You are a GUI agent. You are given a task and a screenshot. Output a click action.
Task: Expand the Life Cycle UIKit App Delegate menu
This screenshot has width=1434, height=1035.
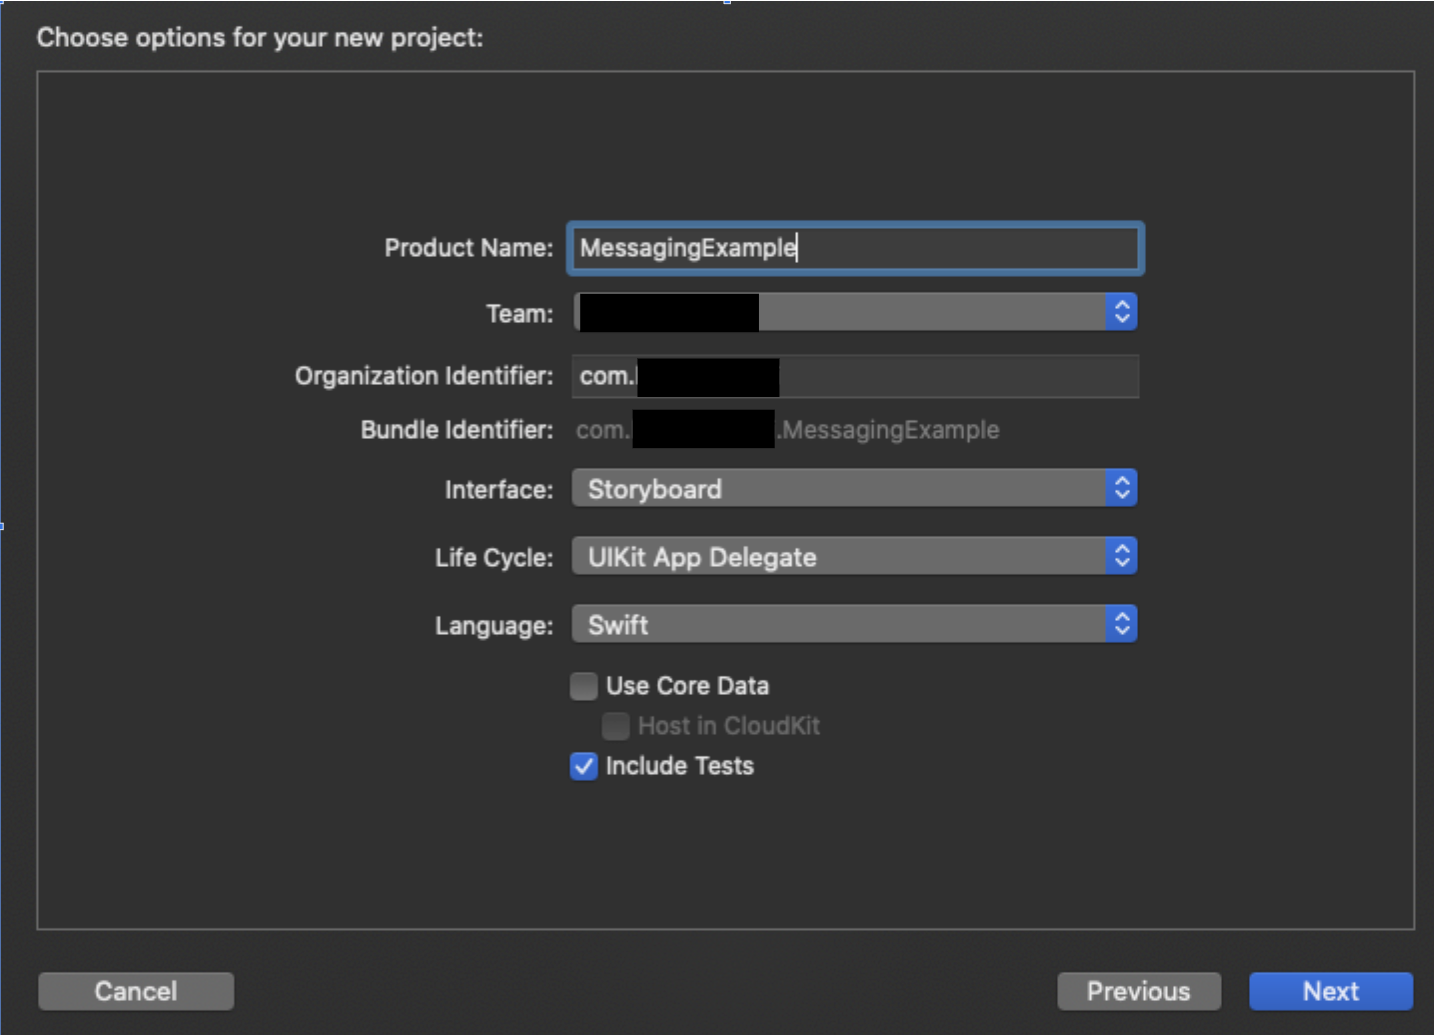coord(840,557)
